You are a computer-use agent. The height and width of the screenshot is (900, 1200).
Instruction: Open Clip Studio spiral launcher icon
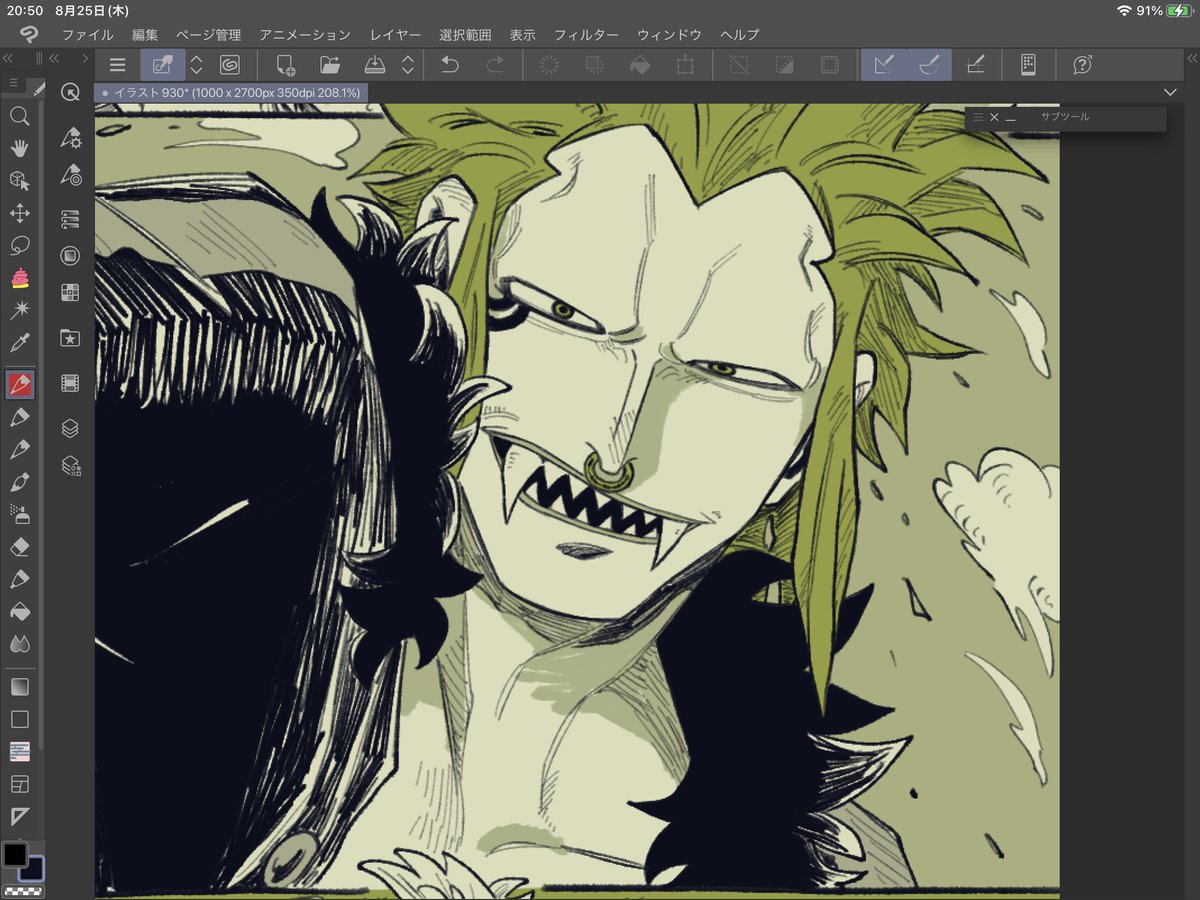(229, 65)
